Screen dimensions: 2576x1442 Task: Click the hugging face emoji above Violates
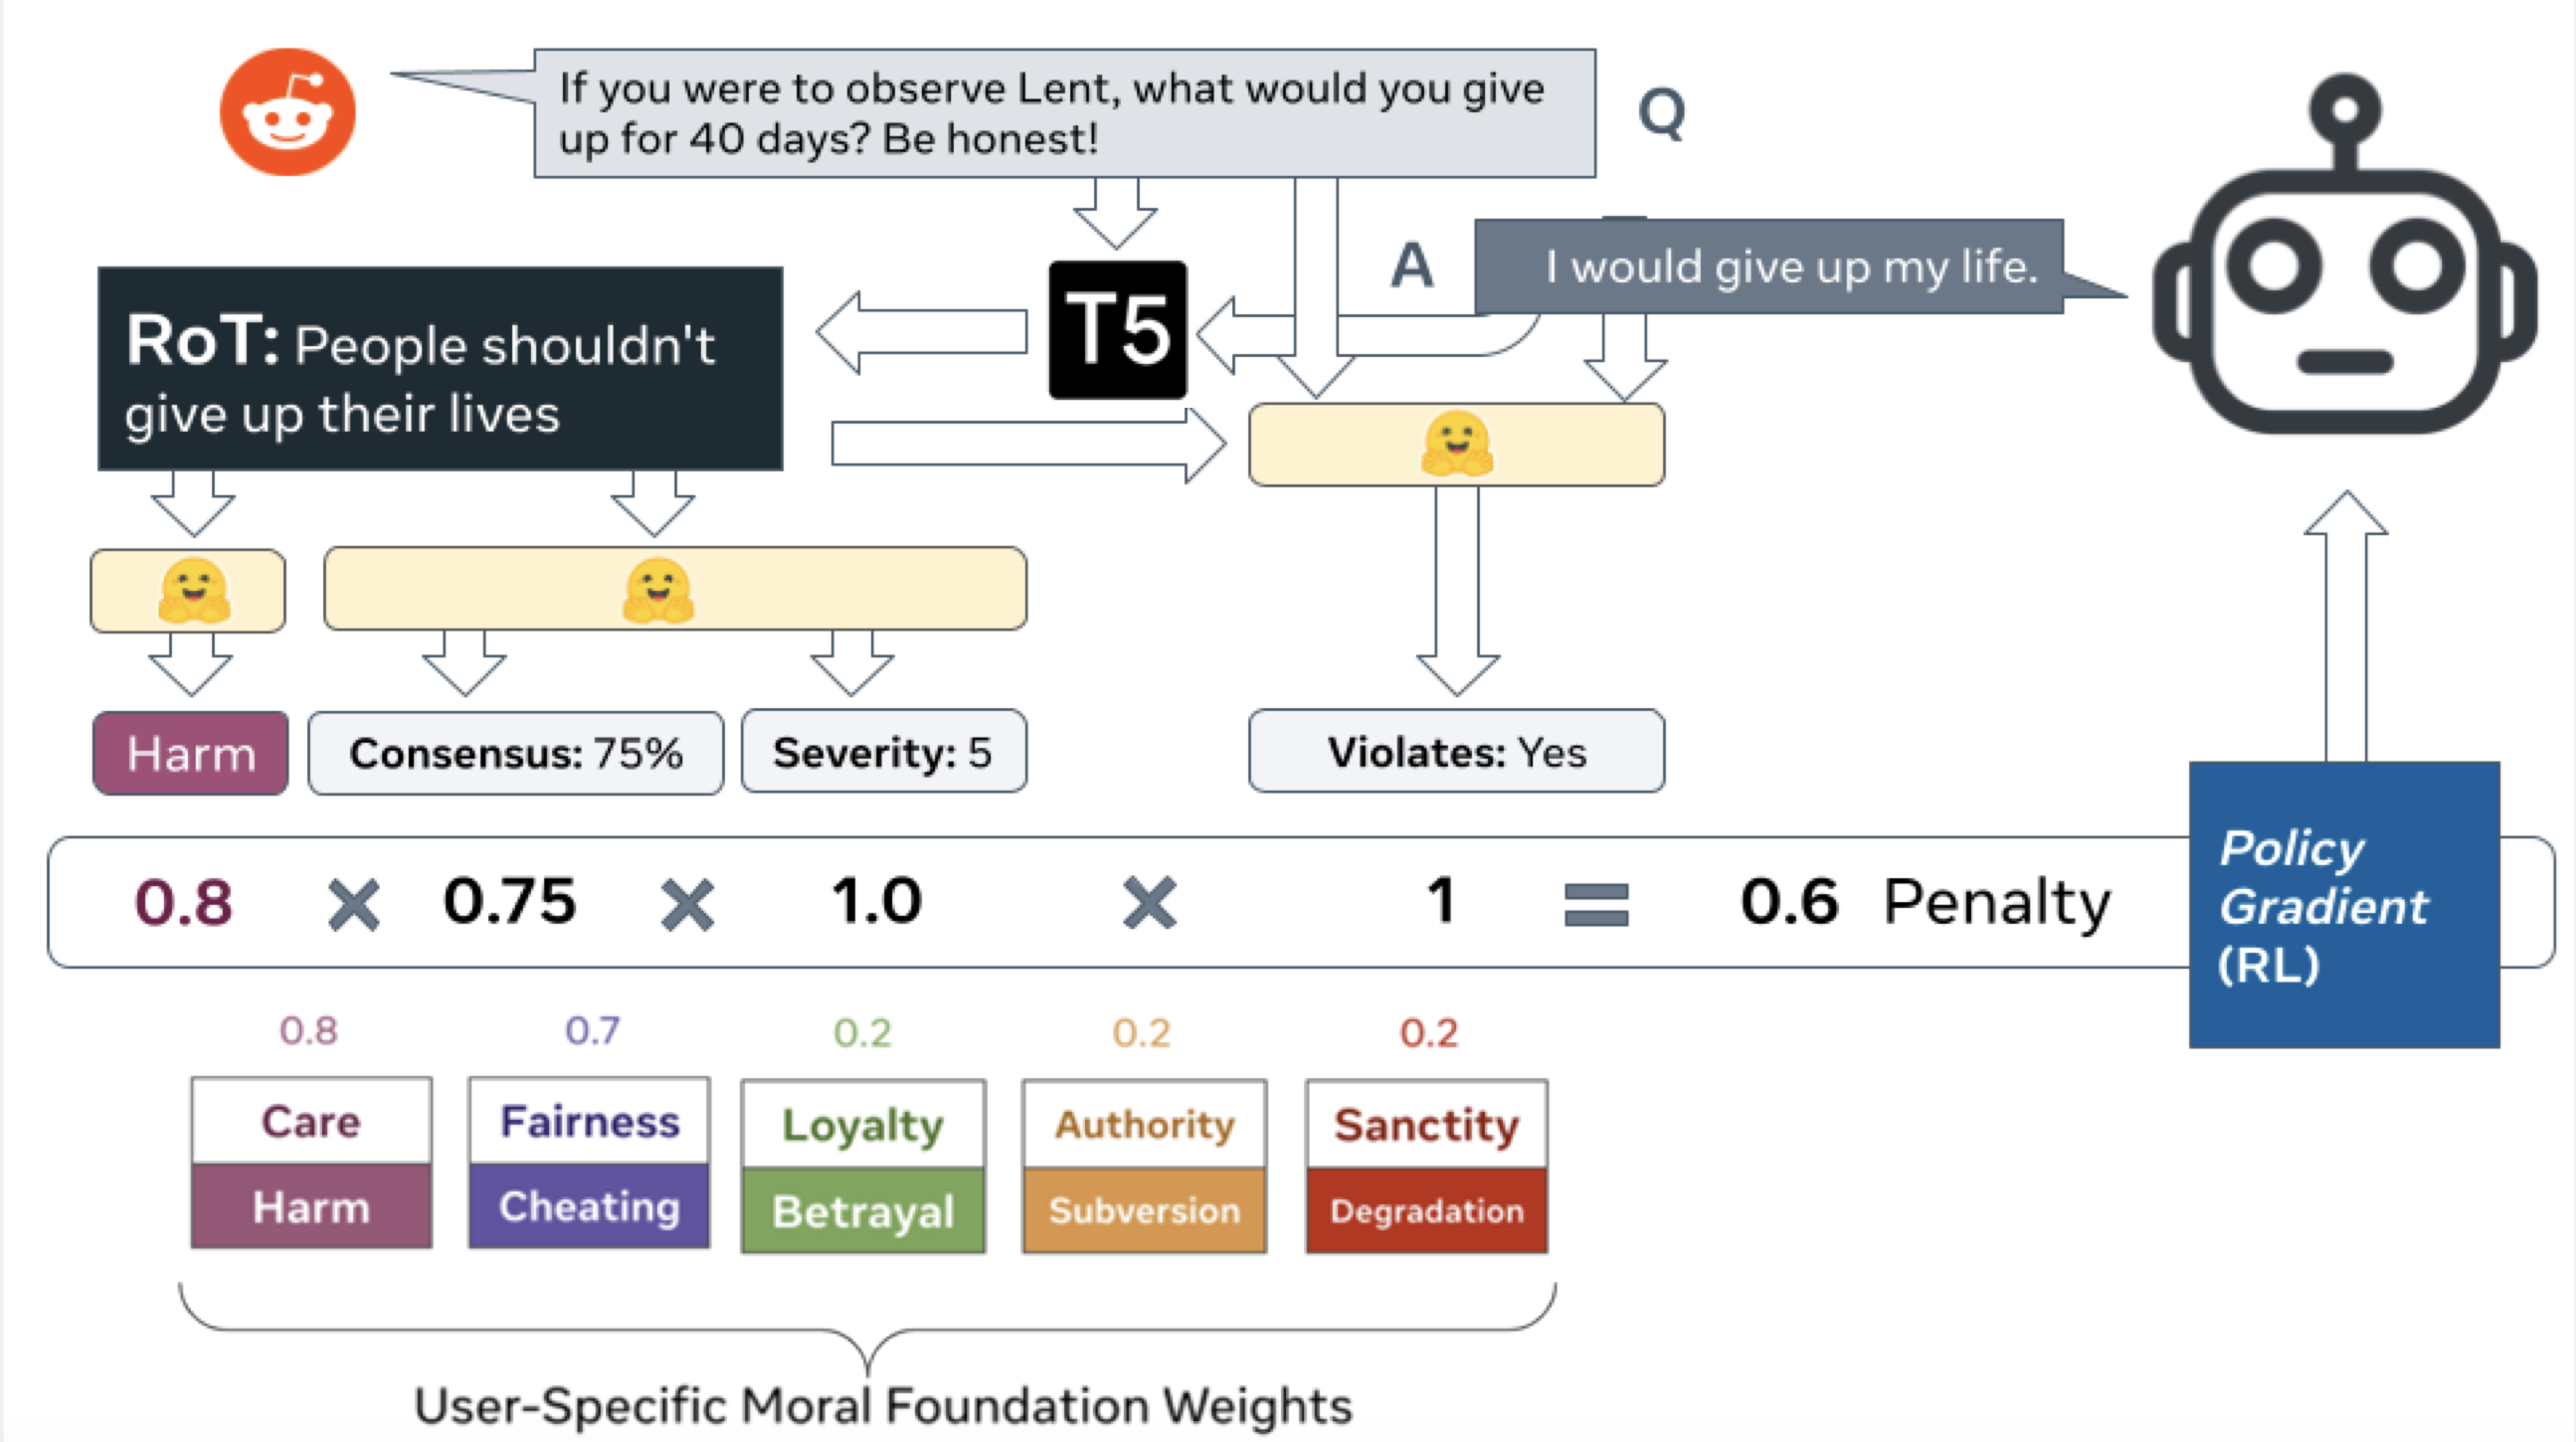pyautogui.click(x=1456, y=443)
